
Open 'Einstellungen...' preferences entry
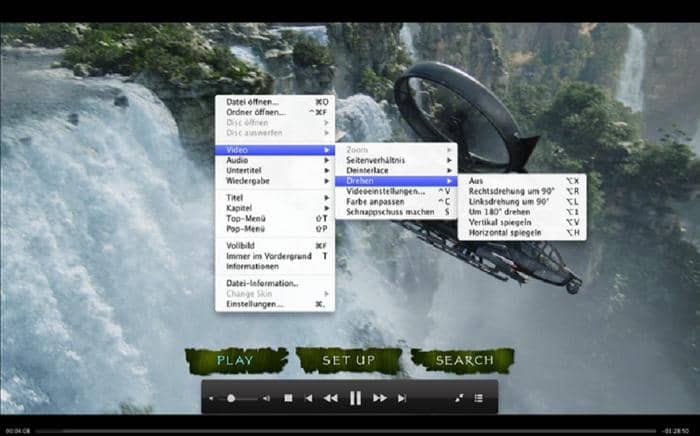tap(275, 304)
